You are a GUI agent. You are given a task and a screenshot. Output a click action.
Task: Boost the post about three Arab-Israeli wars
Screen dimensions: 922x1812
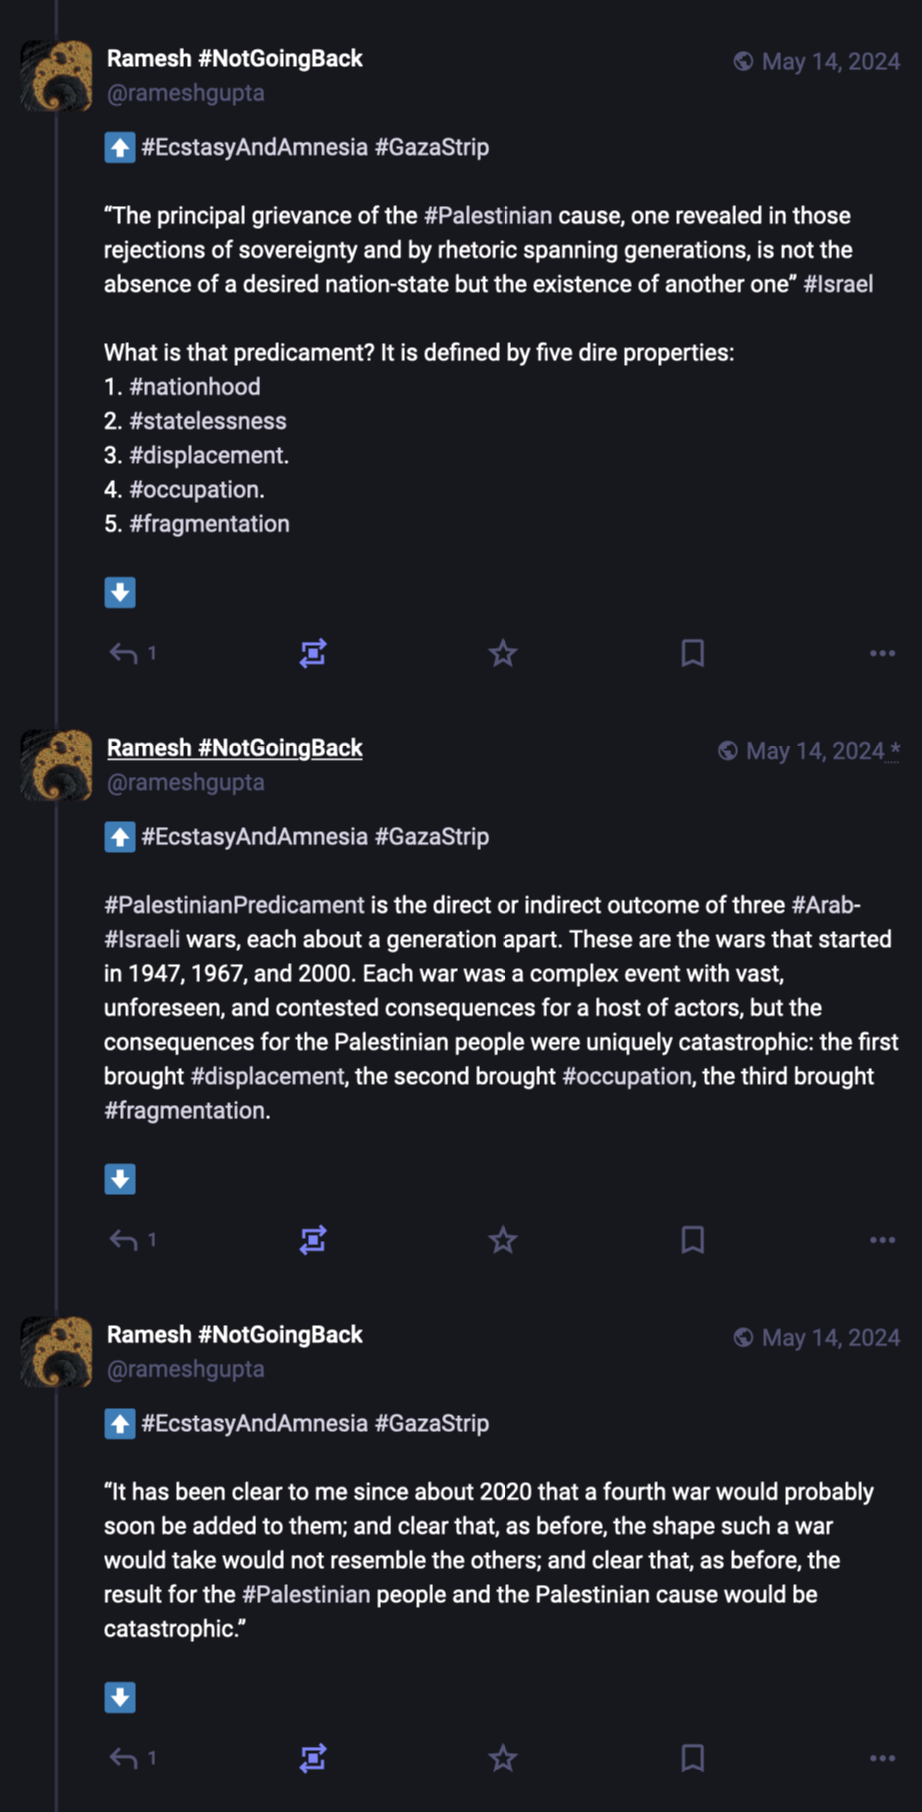click(x=313, y=1241)
